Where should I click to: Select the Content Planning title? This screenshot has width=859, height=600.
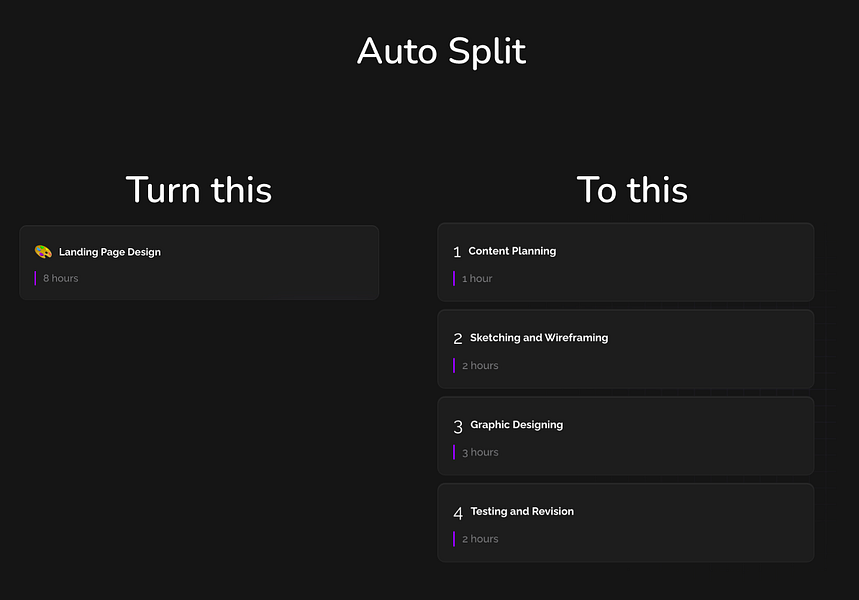512,251
